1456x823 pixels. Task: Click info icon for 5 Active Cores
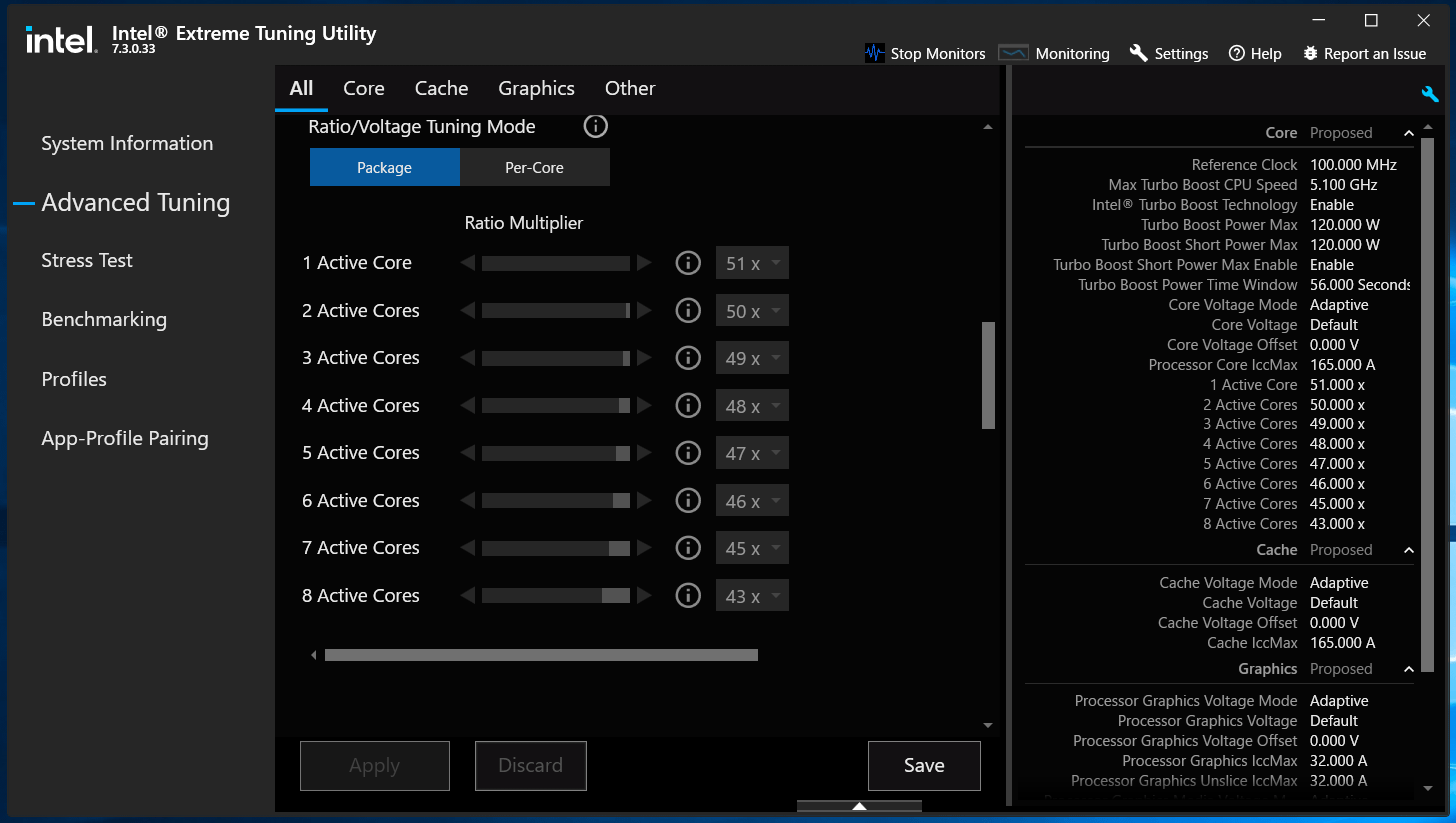(x=688, y=453)
